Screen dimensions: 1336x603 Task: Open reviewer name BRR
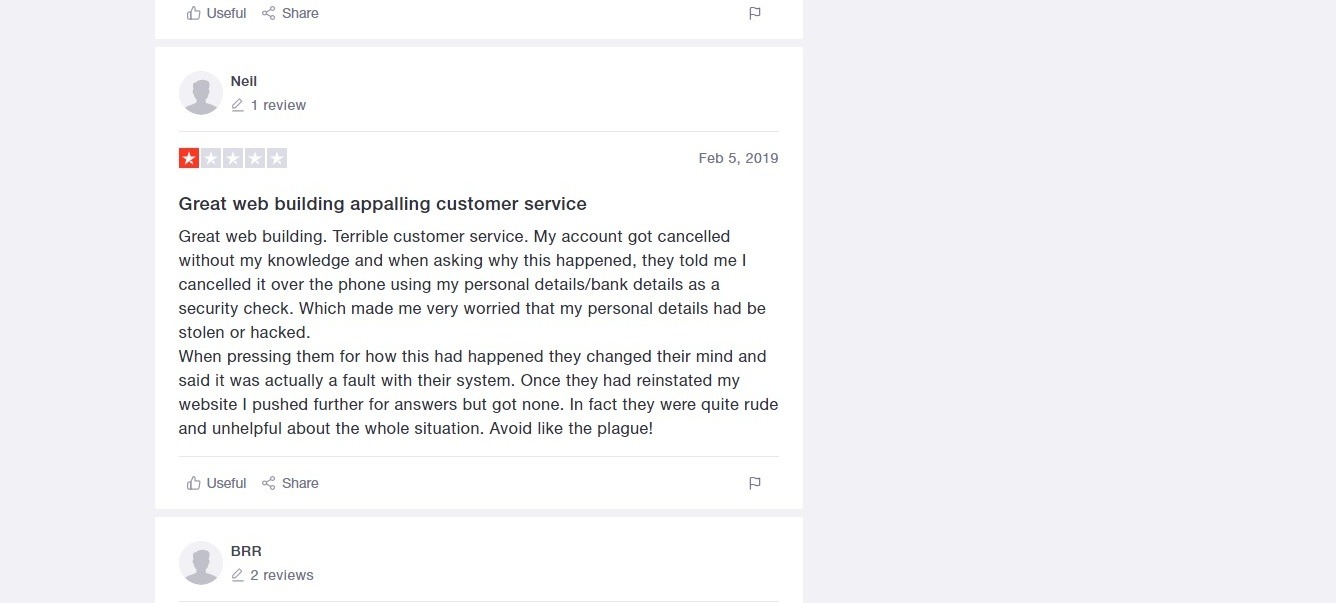click(246, 551)
